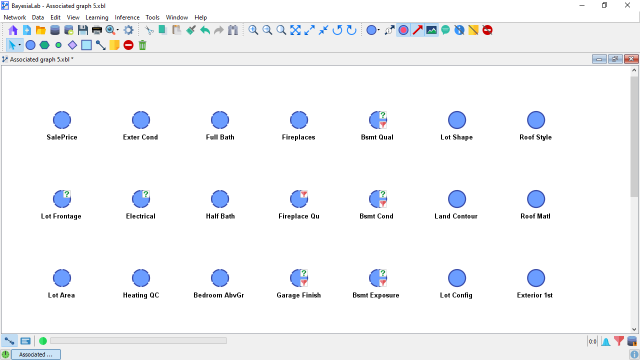This screenshot has width=640, height=360.
Task: Open the View menu
Action: pos(73,18)
